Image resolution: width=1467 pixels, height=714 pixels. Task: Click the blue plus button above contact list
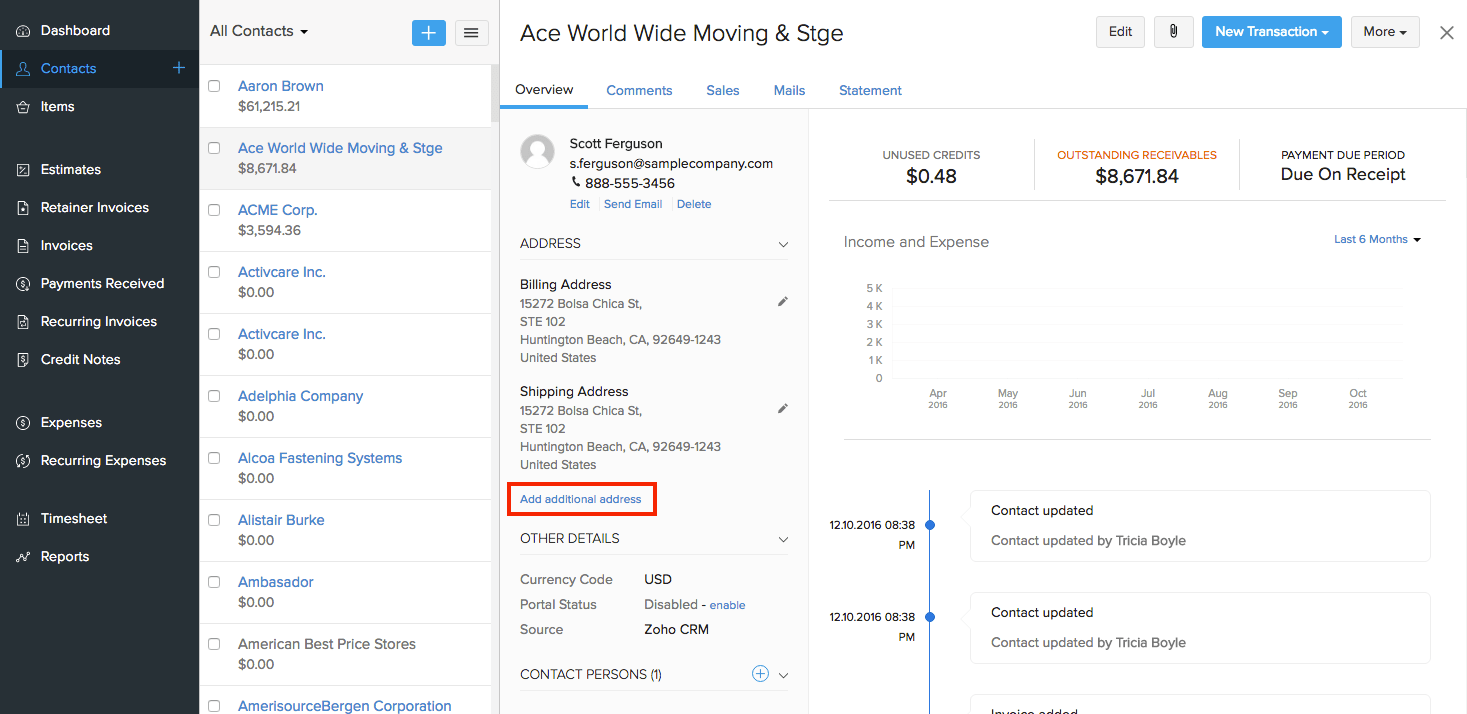(428, 32)
